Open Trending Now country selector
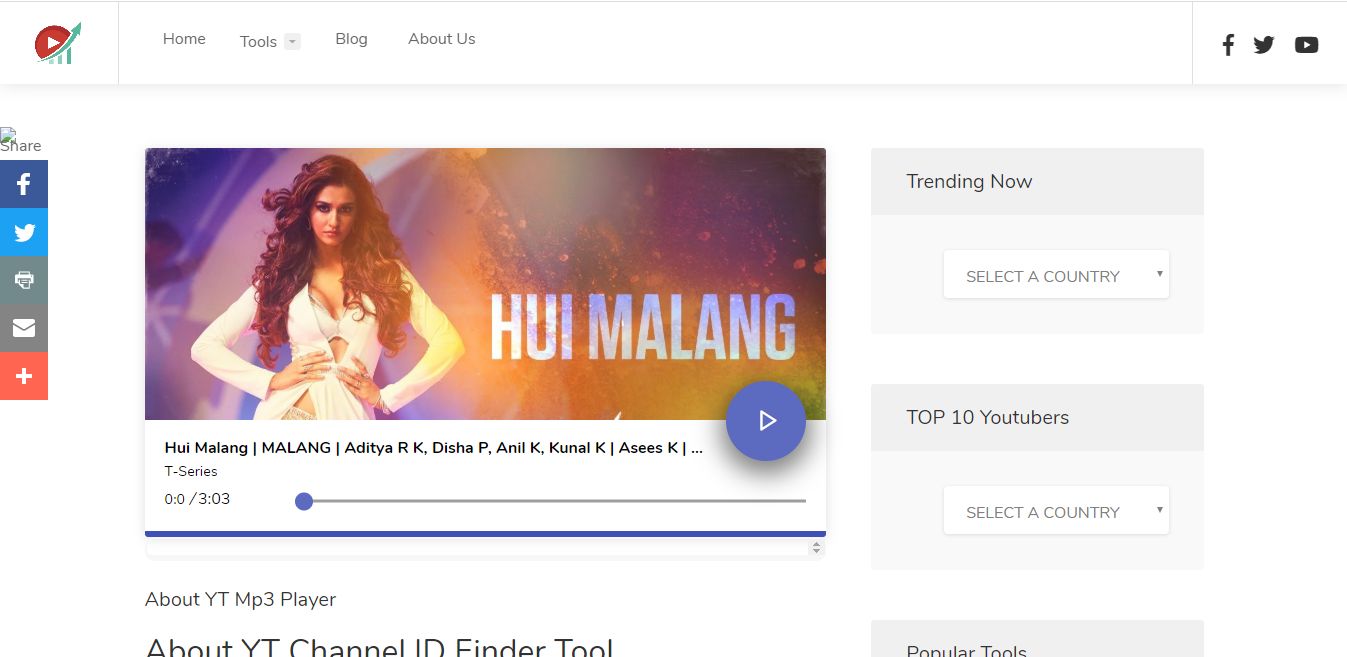The image size is (1347, 657). pos(1056,274)
